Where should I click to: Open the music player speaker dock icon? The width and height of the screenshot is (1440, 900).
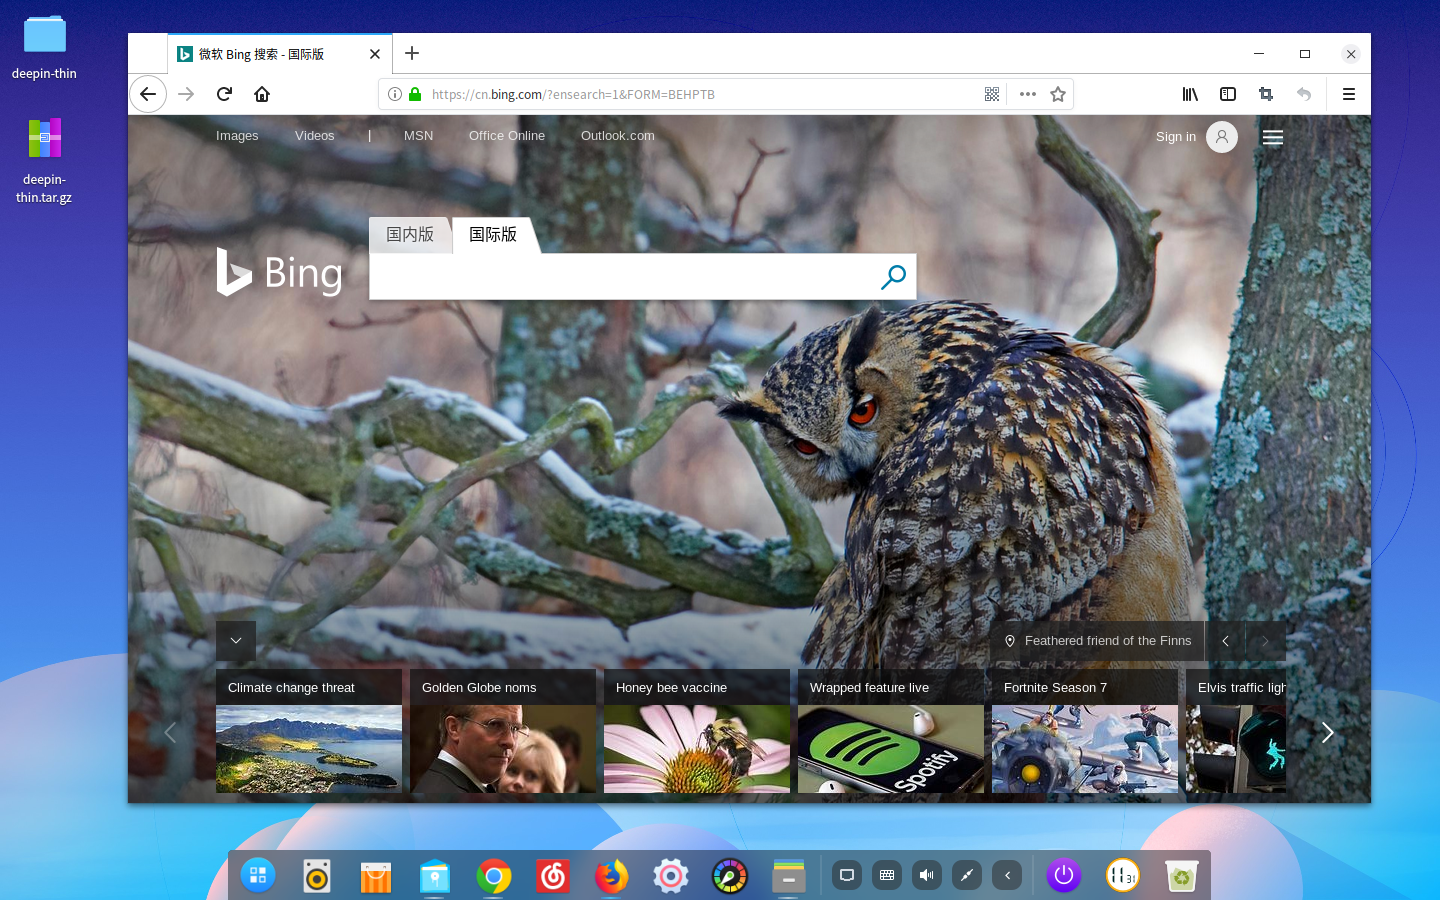[317, 876]
